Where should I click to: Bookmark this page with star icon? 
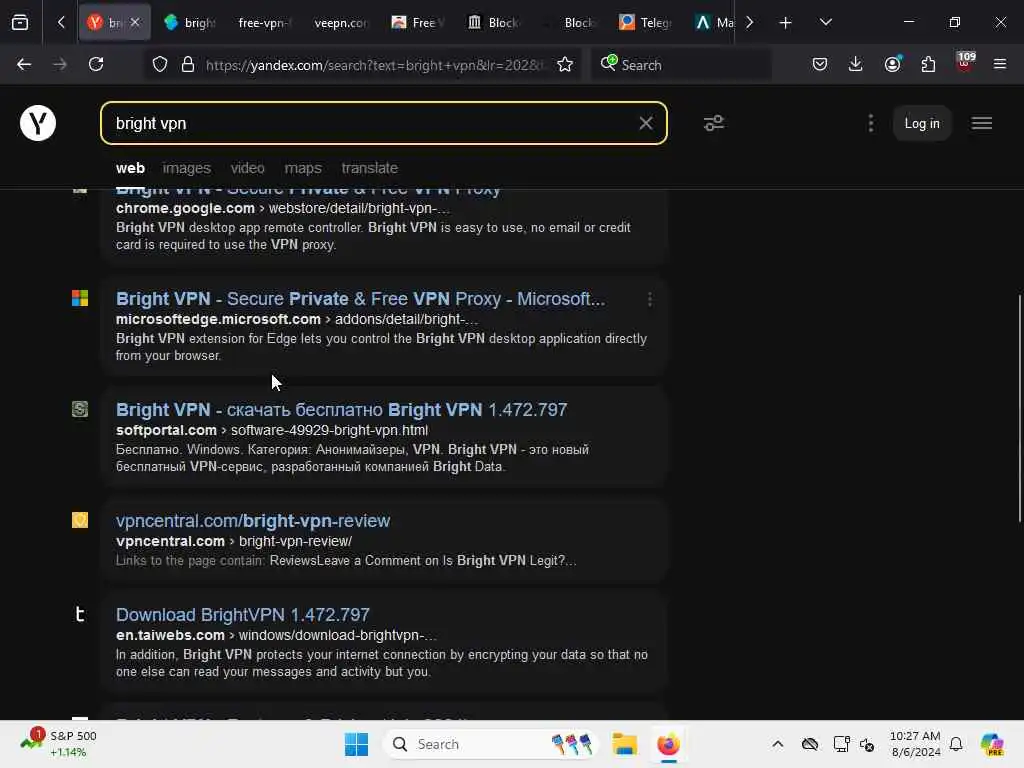[565, 65]
